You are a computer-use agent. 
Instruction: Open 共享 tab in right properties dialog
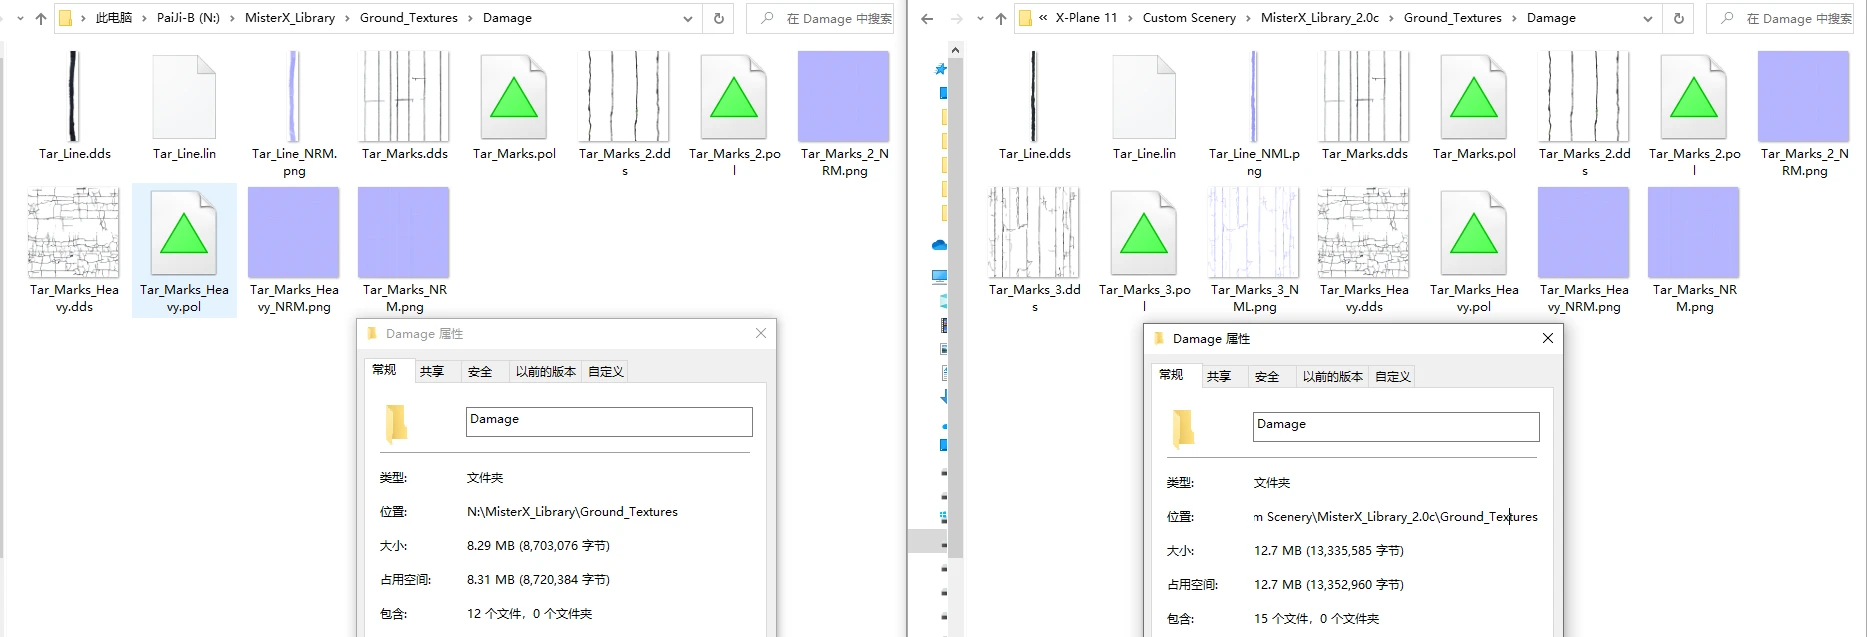coord(1219,376)
